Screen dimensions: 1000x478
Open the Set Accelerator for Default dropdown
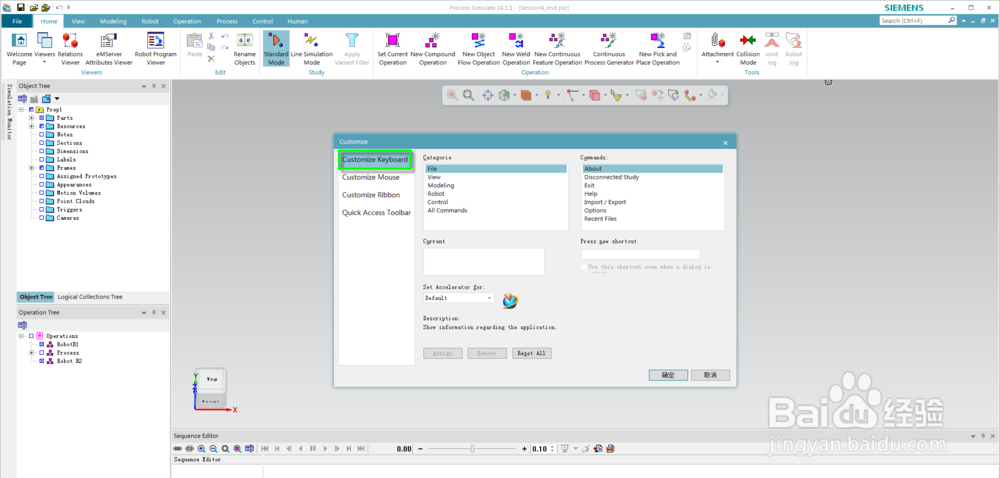pos(489,298)
